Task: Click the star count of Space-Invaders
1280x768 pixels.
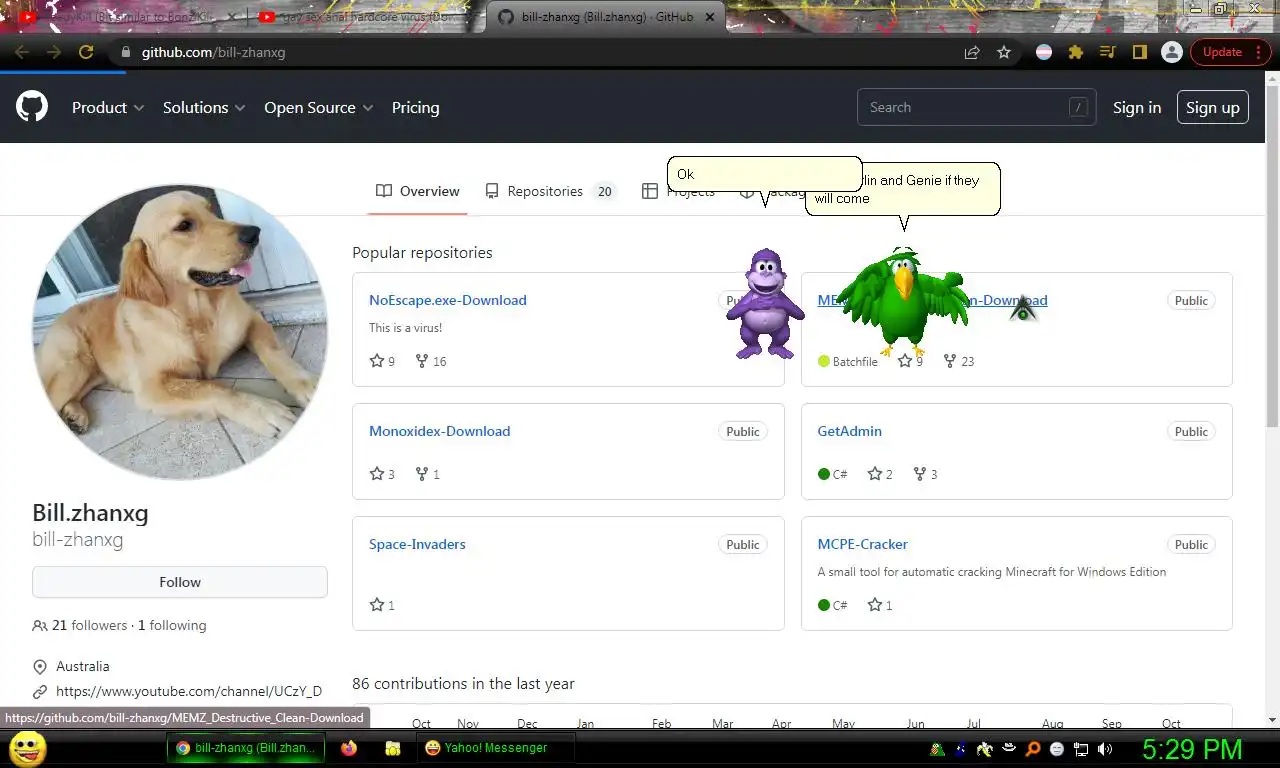Action: click(382, 605)
